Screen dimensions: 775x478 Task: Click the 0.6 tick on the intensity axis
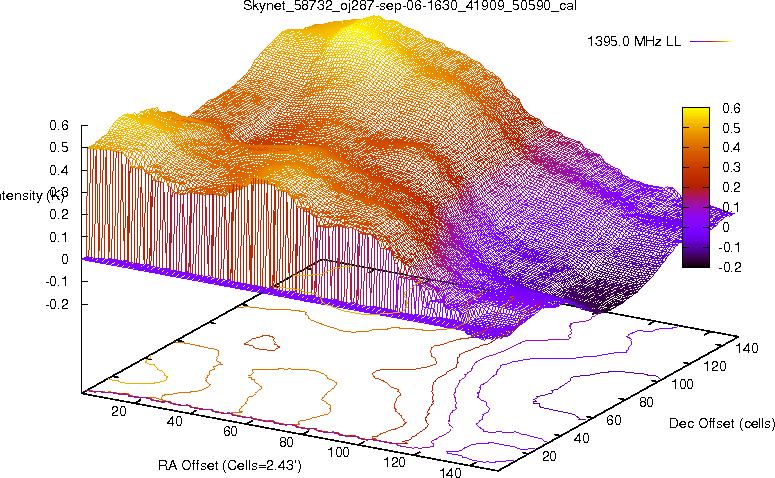point(59,125)
